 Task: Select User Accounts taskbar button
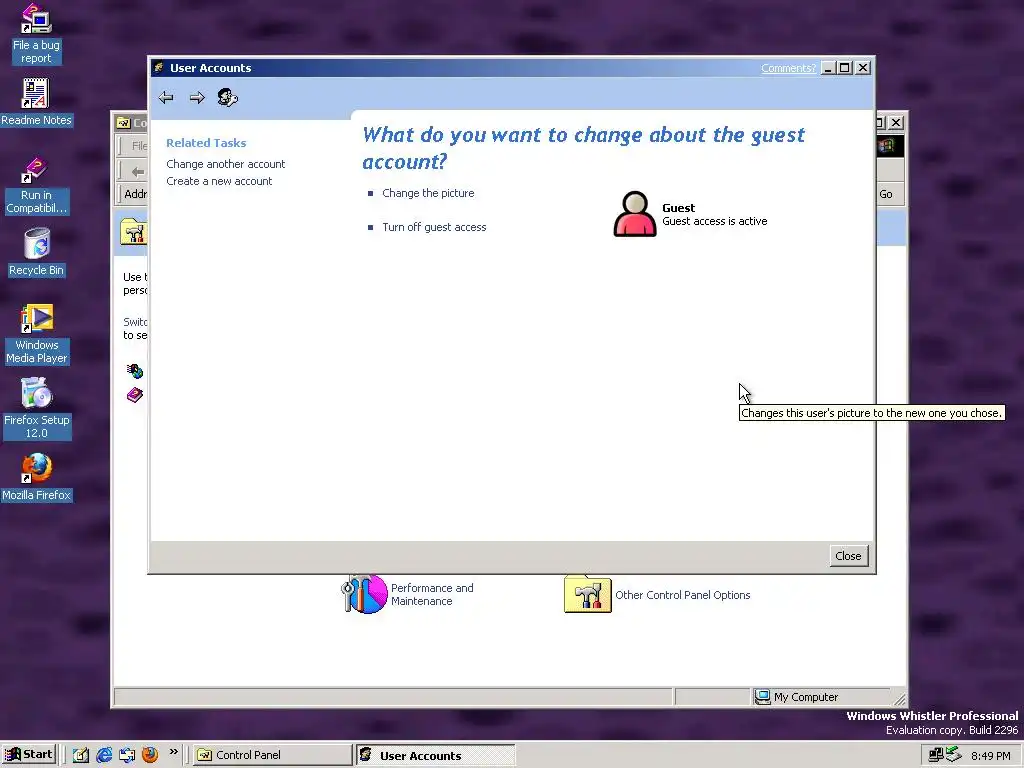[x=435, y=756]
